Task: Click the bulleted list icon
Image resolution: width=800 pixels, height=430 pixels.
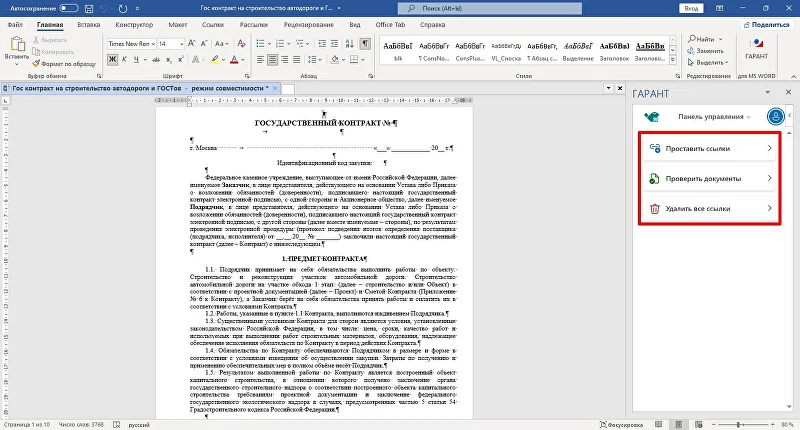Action: [258, 44]
